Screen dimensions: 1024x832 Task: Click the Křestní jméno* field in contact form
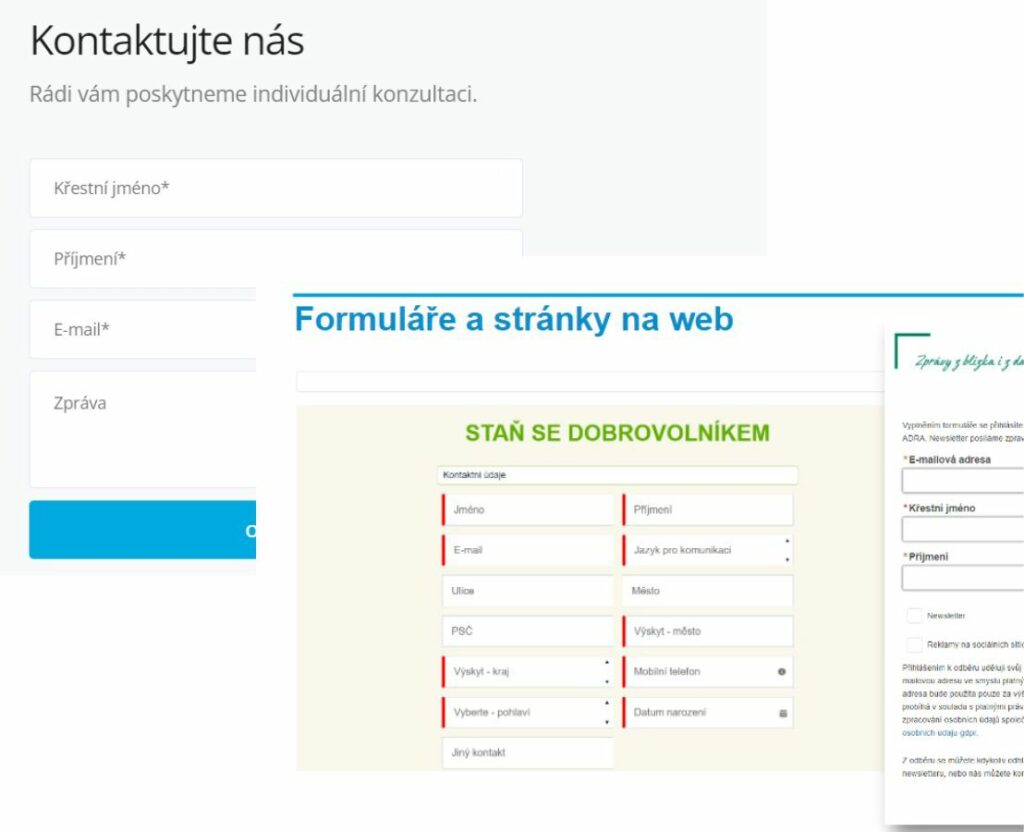pyautogui.click(x=275, y=188)
